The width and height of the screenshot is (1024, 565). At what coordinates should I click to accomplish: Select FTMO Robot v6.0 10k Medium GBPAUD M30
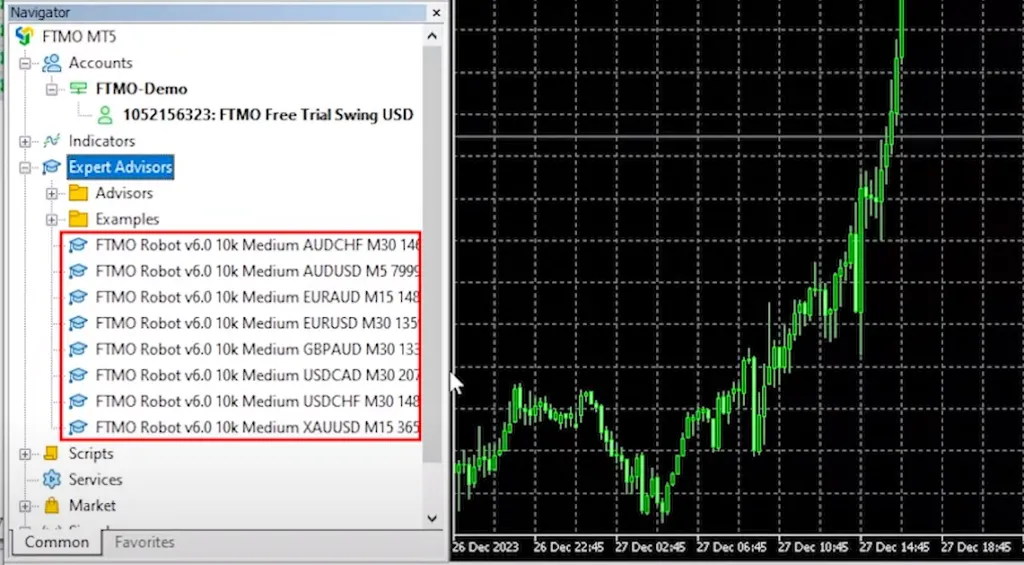[x=257, y=349]
